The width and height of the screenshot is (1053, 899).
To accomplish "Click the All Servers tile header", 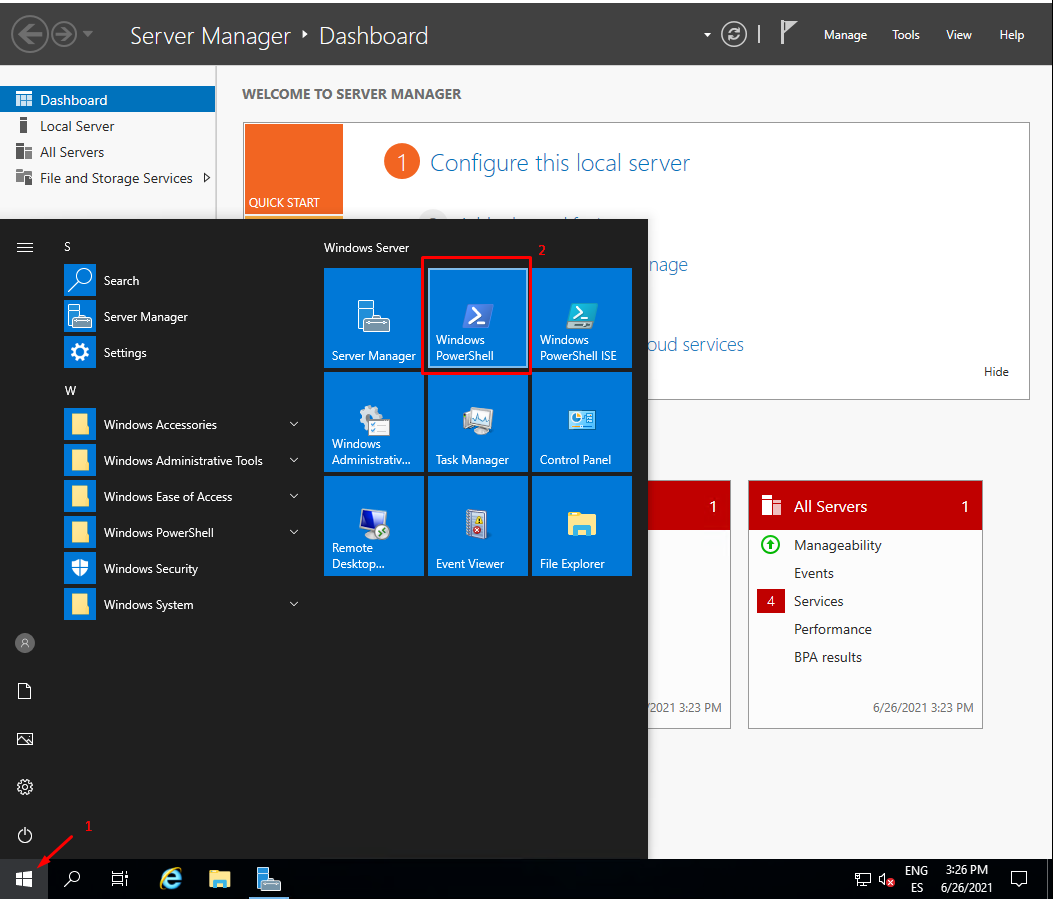I will click(x=866, y=506).
